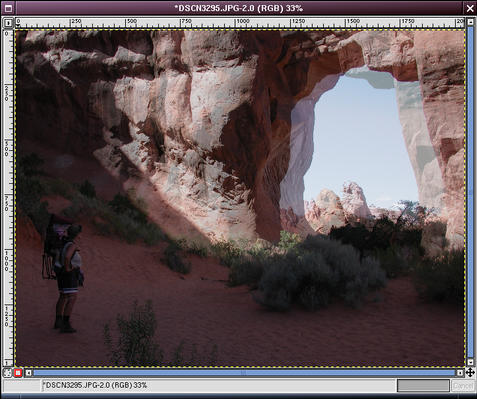Disable Quick Mask with the dashed-outline selection button
Screen dimensions: 477x399
[7, 373]
